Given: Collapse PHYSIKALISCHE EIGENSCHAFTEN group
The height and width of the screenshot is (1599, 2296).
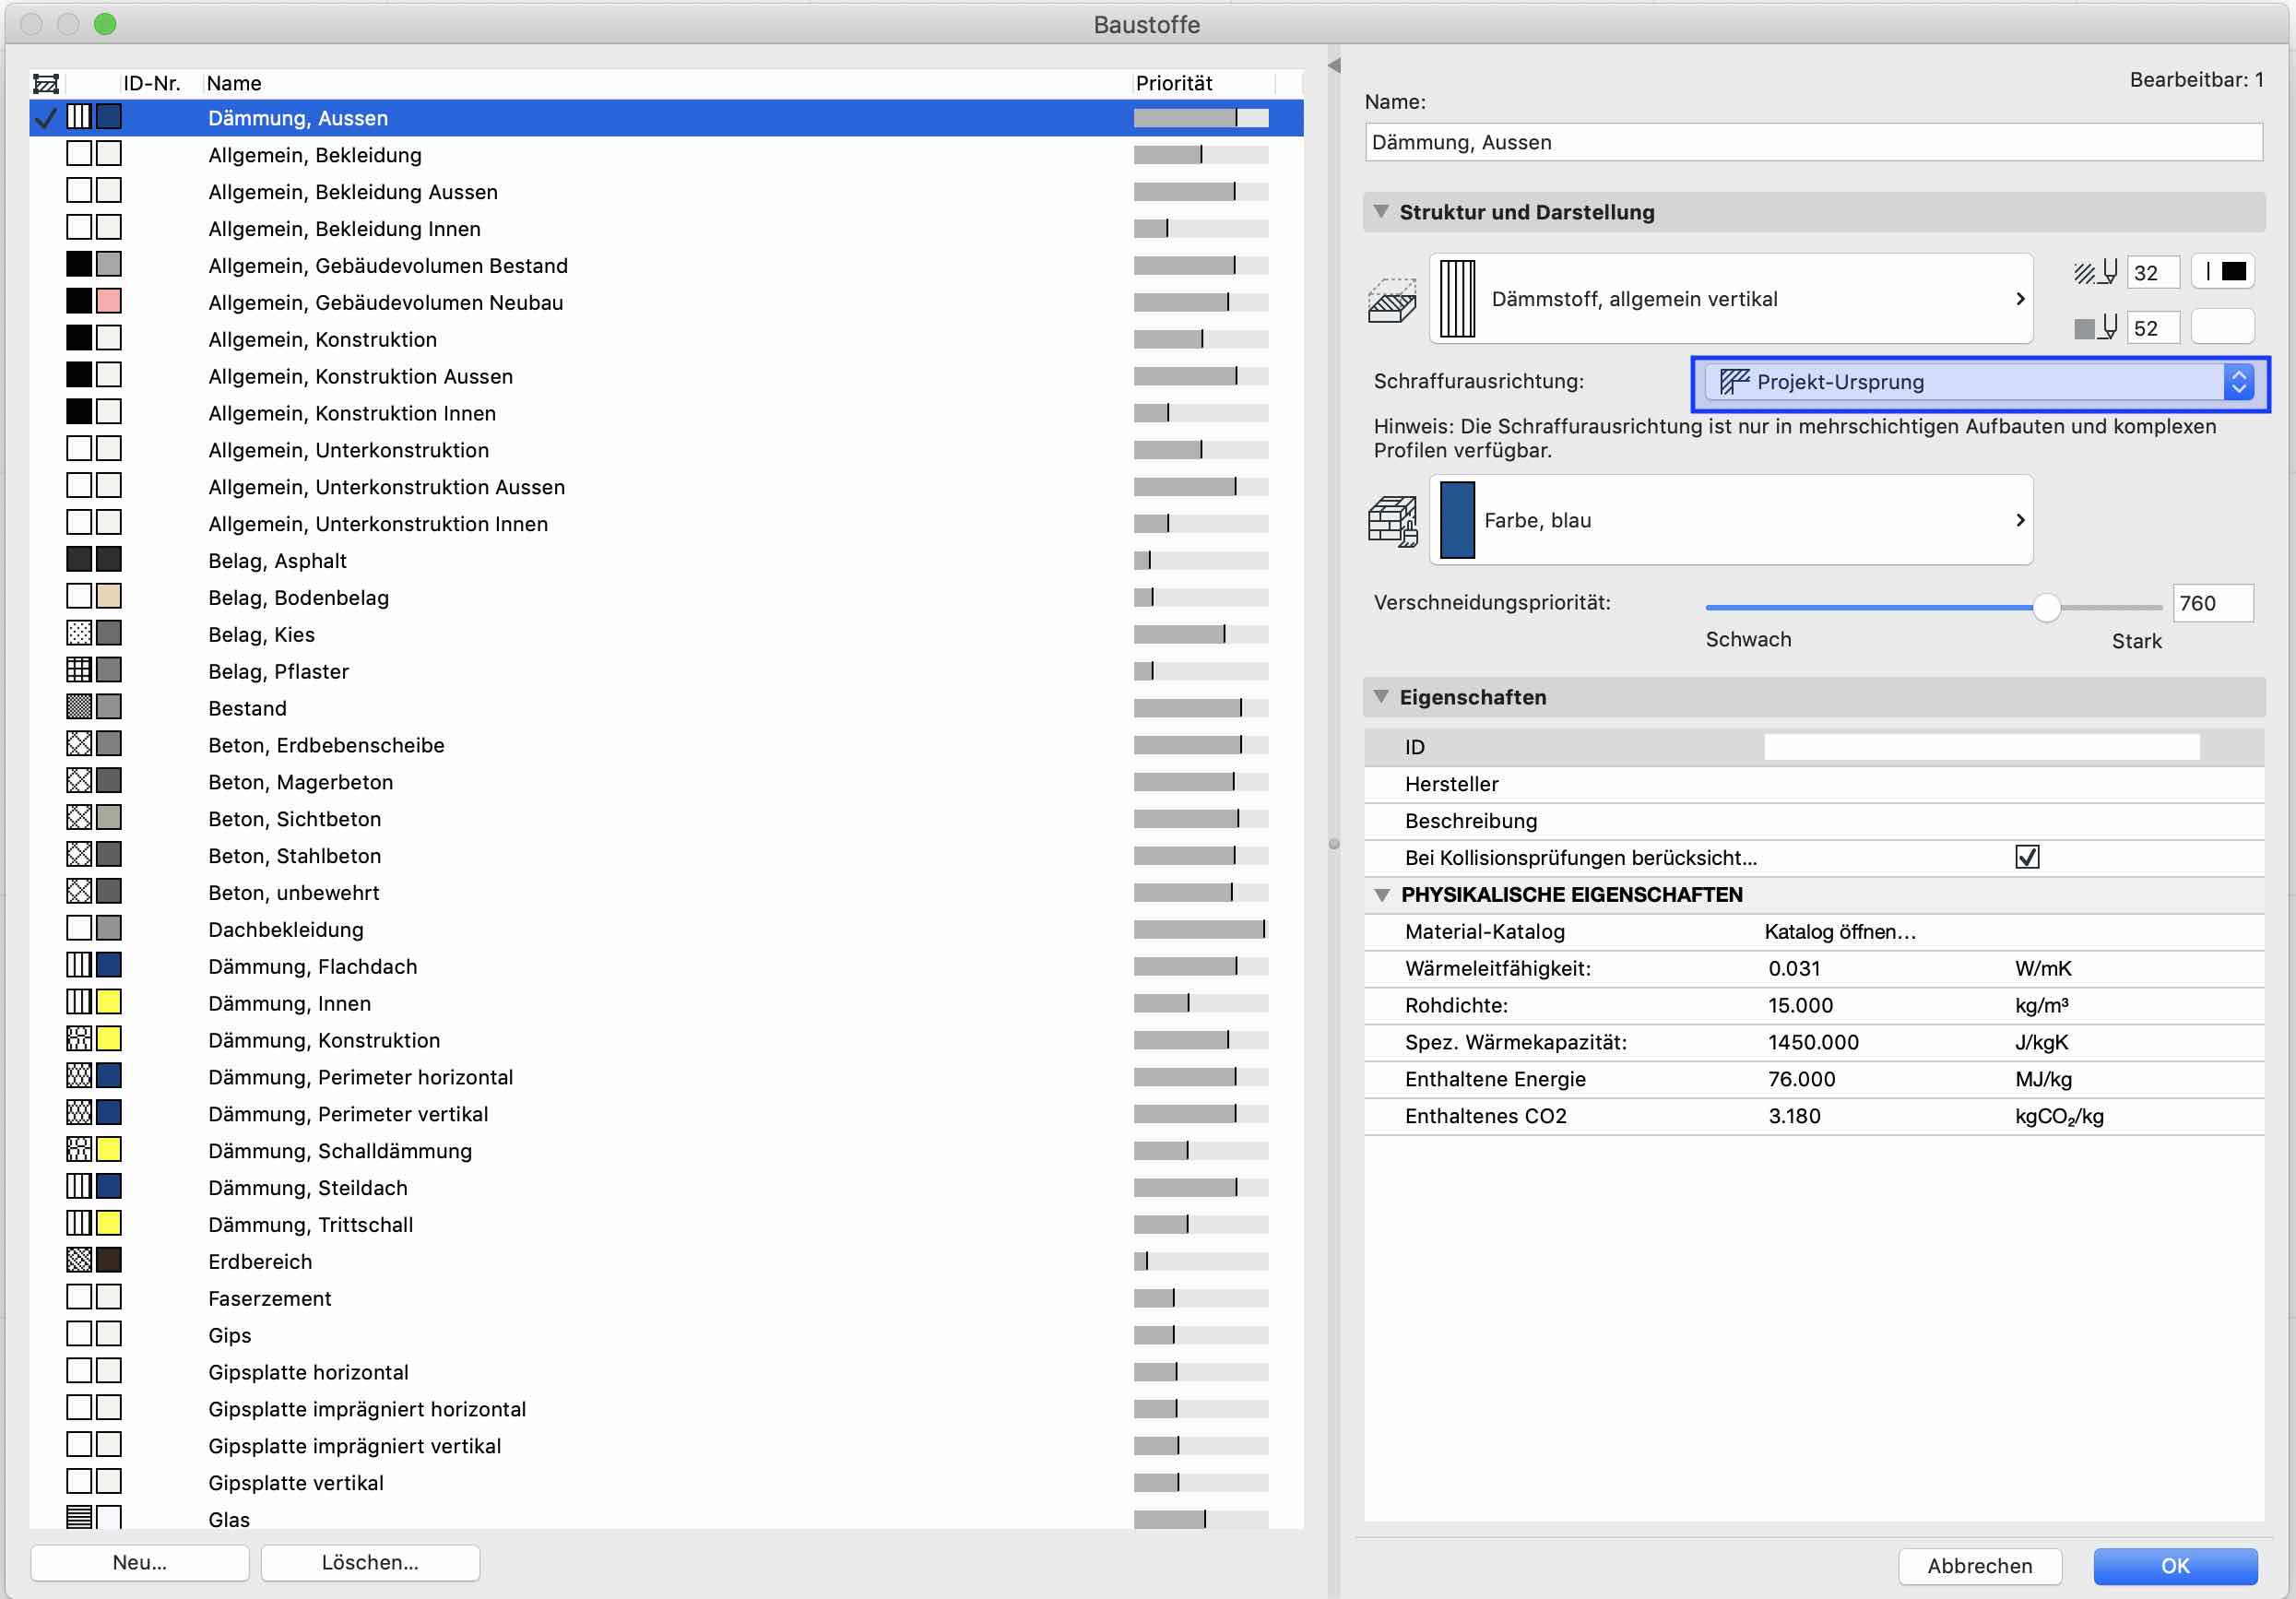Looking at the screenshot, I should point(1381,895).
